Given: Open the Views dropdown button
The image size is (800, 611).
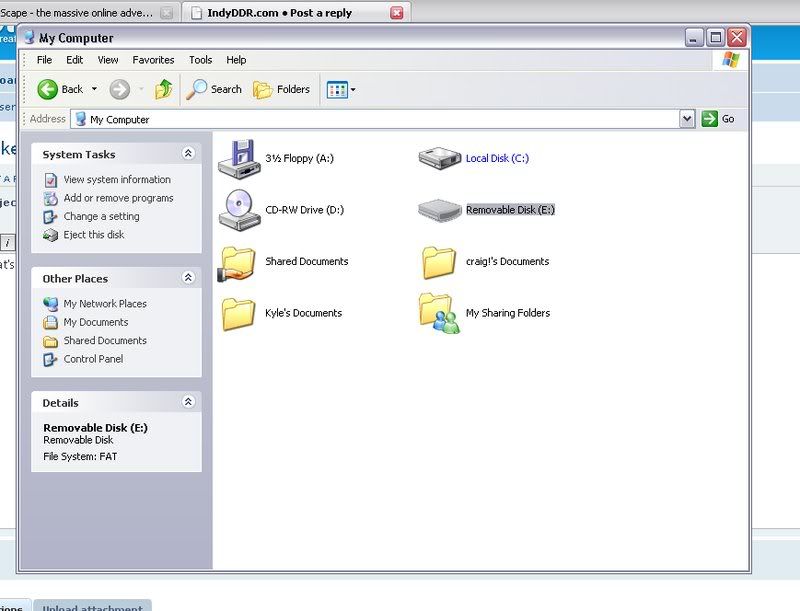Looking at the screenshot, I should tap(341, 89).
